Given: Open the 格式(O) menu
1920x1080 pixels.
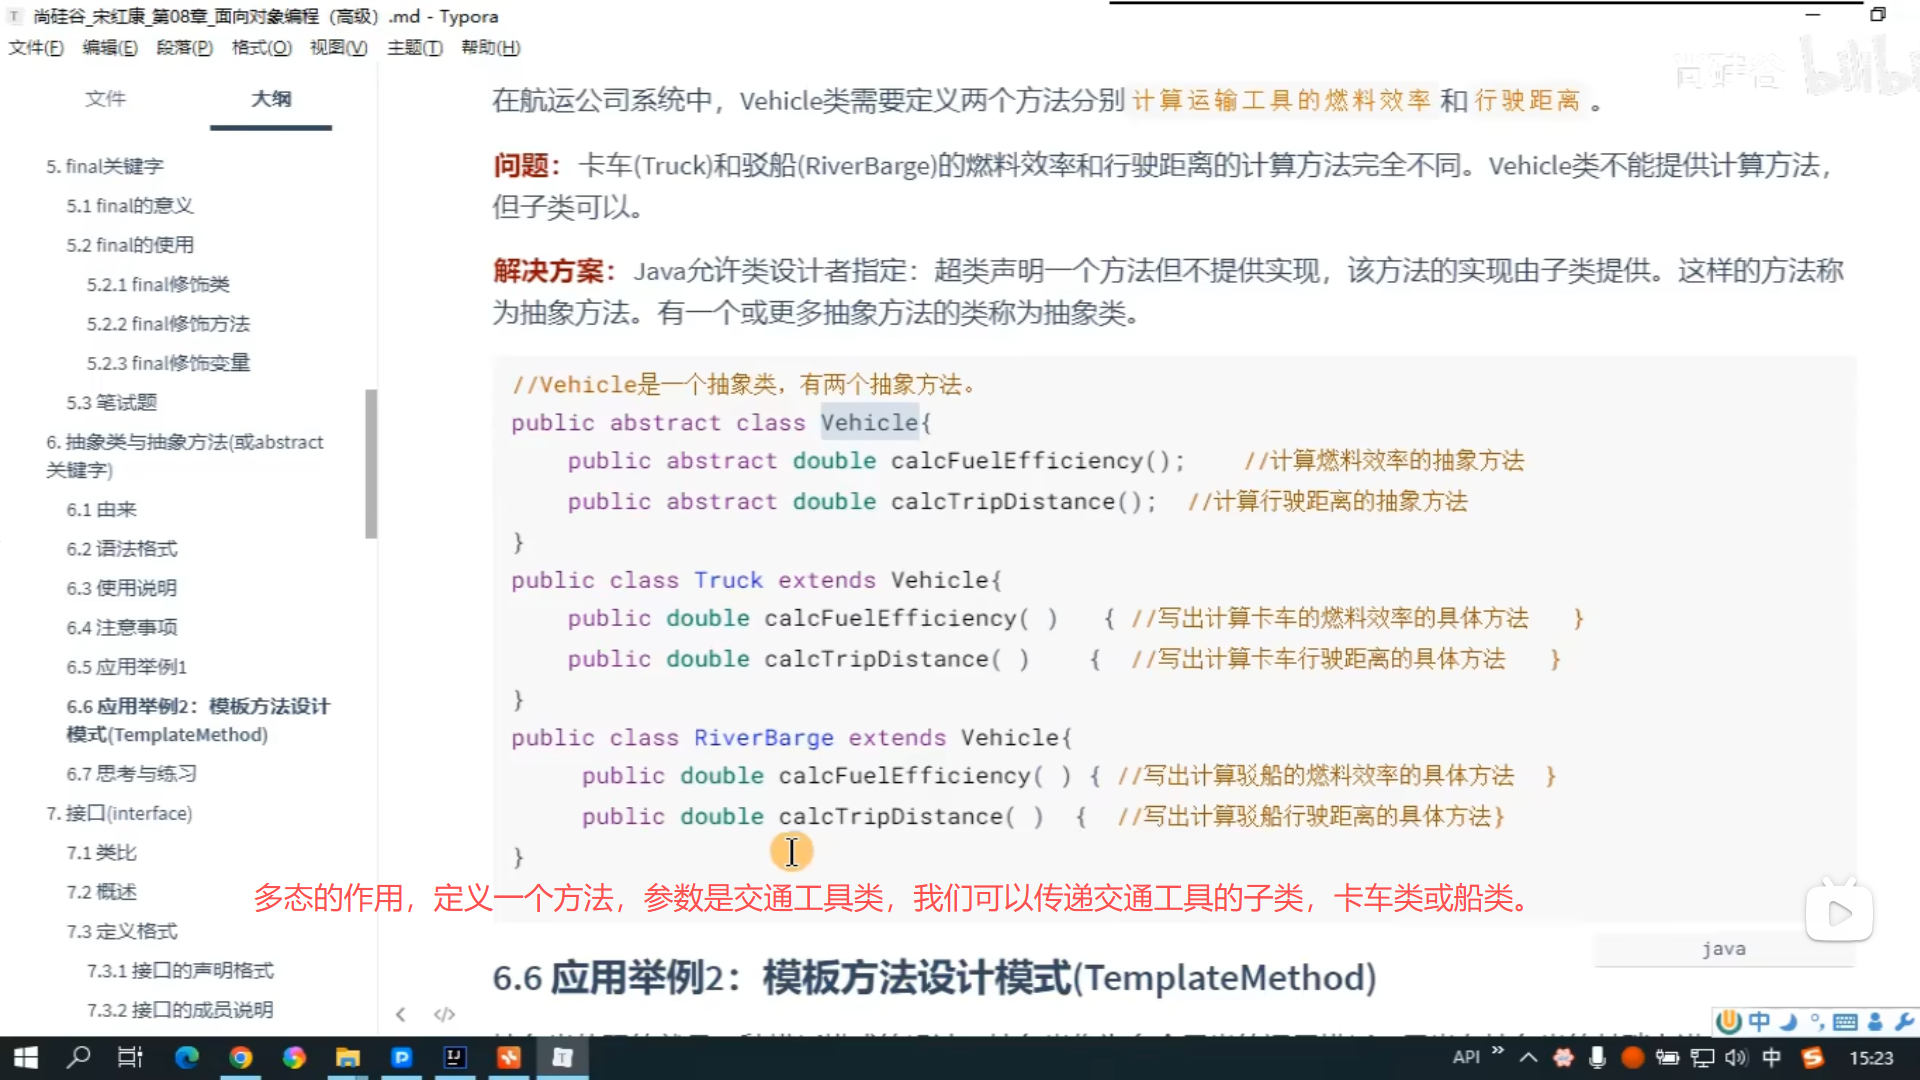Looking at the screenshot, I should pyautogui.click(x=261, y=47).
